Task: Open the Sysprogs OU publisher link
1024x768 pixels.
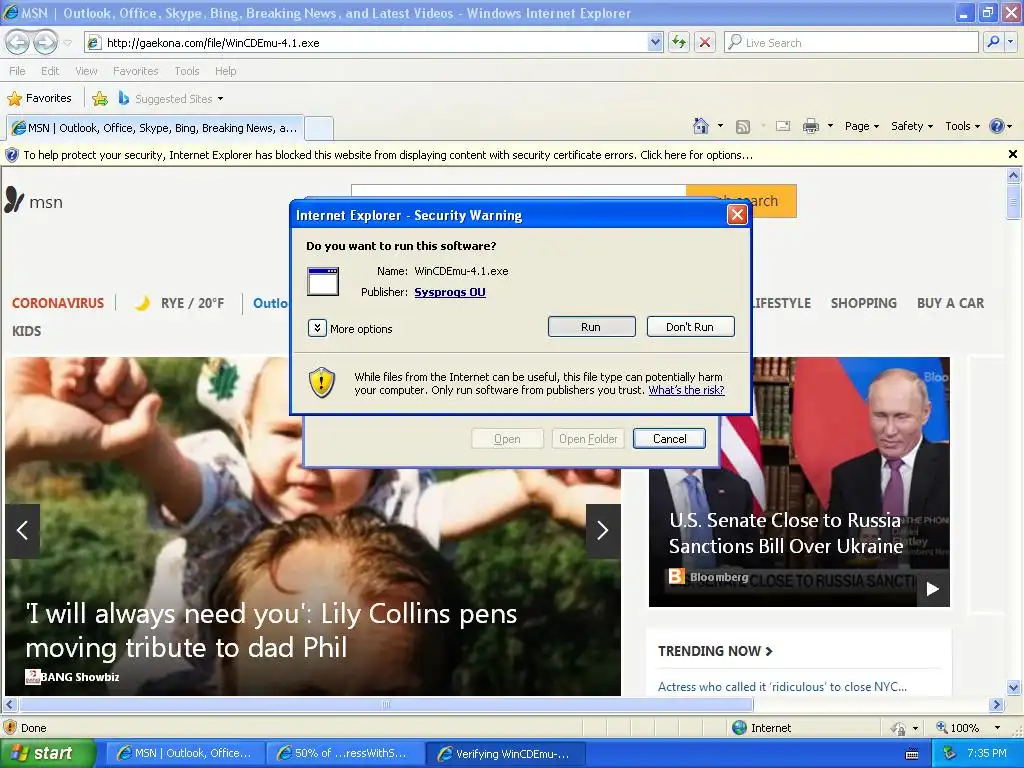Action: [450, 292]
